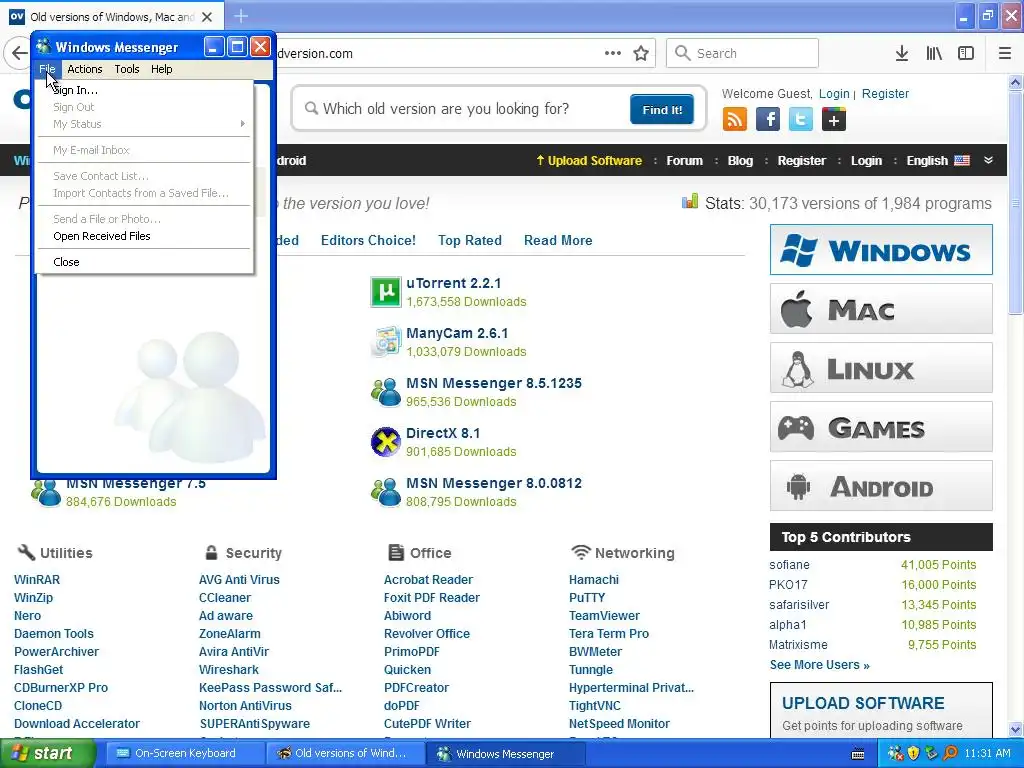Viewport: 1024px width, 768px height.
Task: Bookmark page with the star icon
Action: (x=641, y=54)
